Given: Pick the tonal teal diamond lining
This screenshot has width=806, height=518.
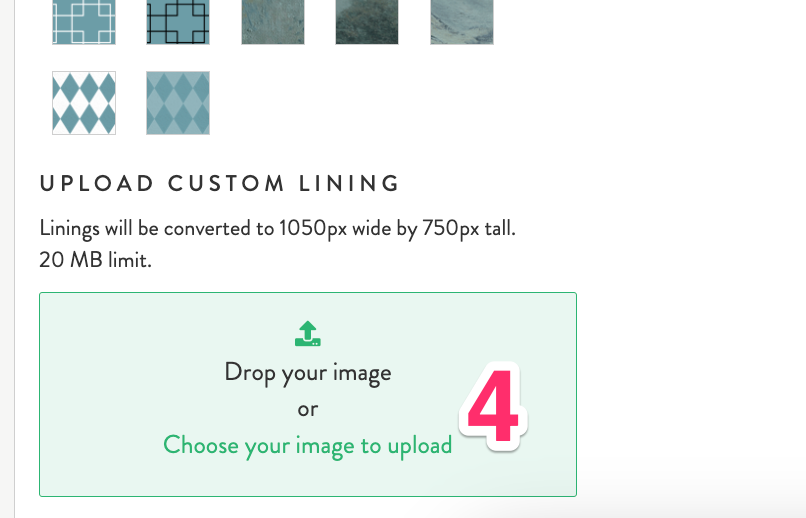Looking at the screenshot, I should pyautogui.click(x=178, y=103).
